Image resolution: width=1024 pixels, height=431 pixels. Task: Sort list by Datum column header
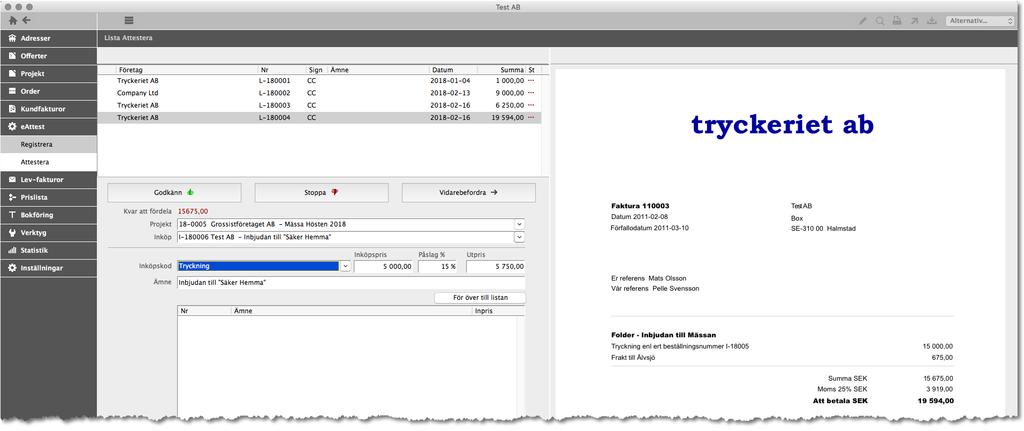442,70
